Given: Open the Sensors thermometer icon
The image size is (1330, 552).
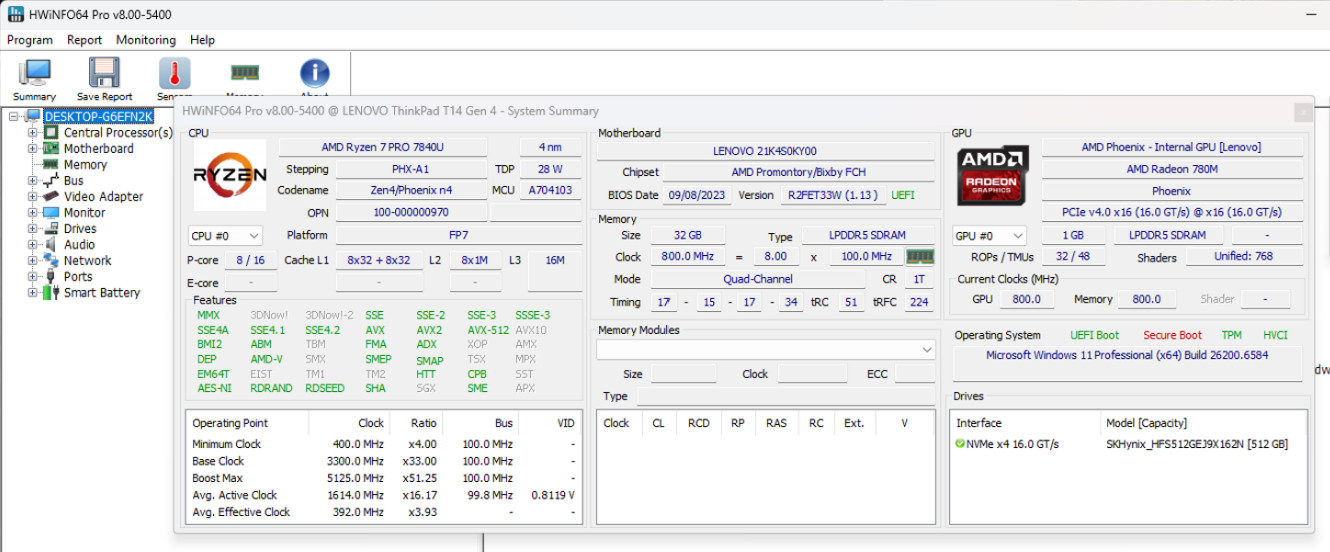Looking at the screenshot, I should (174, 73).
